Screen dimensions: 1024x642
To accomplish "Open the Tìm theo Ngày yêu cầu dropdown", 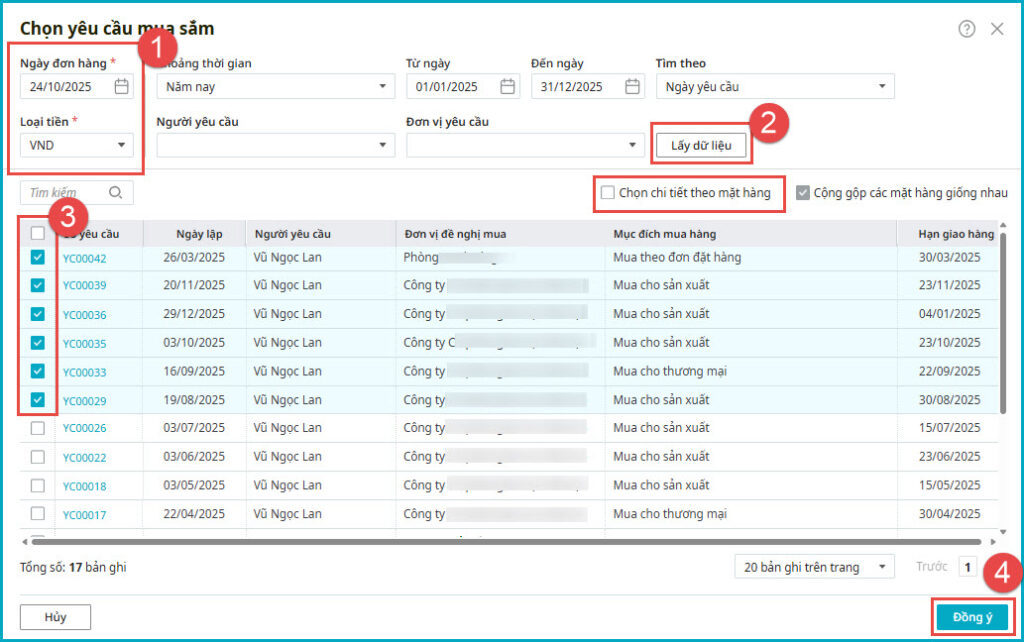I will tap(881, 87).
